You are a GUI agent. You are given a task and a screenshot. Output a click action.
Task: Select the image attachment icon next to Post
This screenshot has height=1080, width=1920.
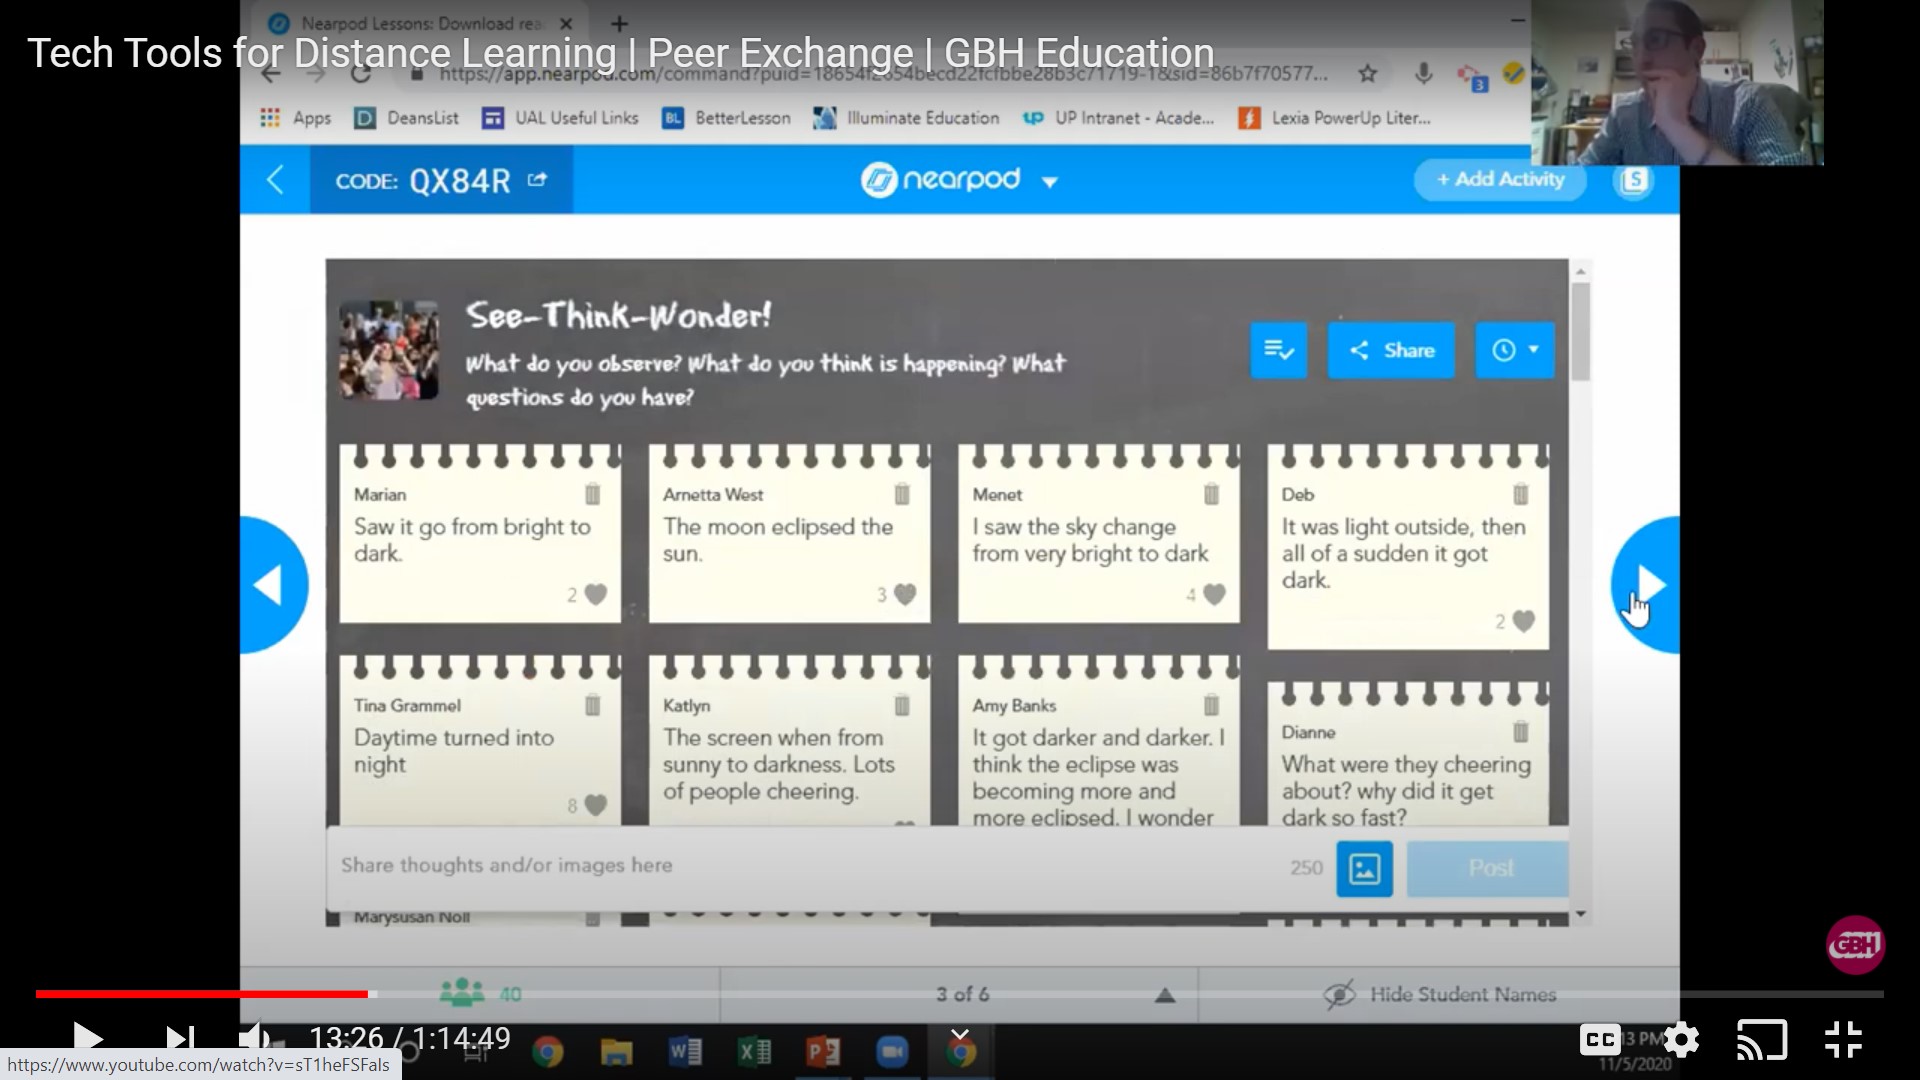click(x=1363, y=869)
